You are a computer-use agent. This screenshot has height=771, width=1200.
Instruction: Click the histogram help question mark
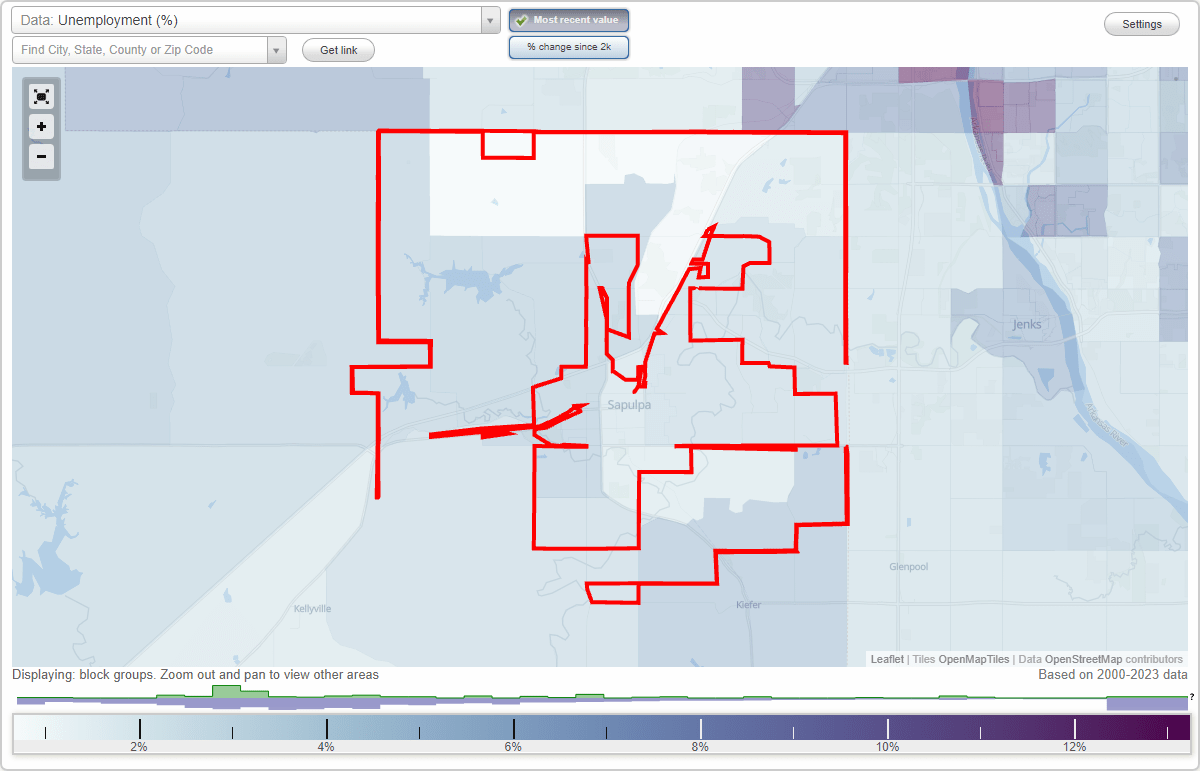(x=1191, y=696)
